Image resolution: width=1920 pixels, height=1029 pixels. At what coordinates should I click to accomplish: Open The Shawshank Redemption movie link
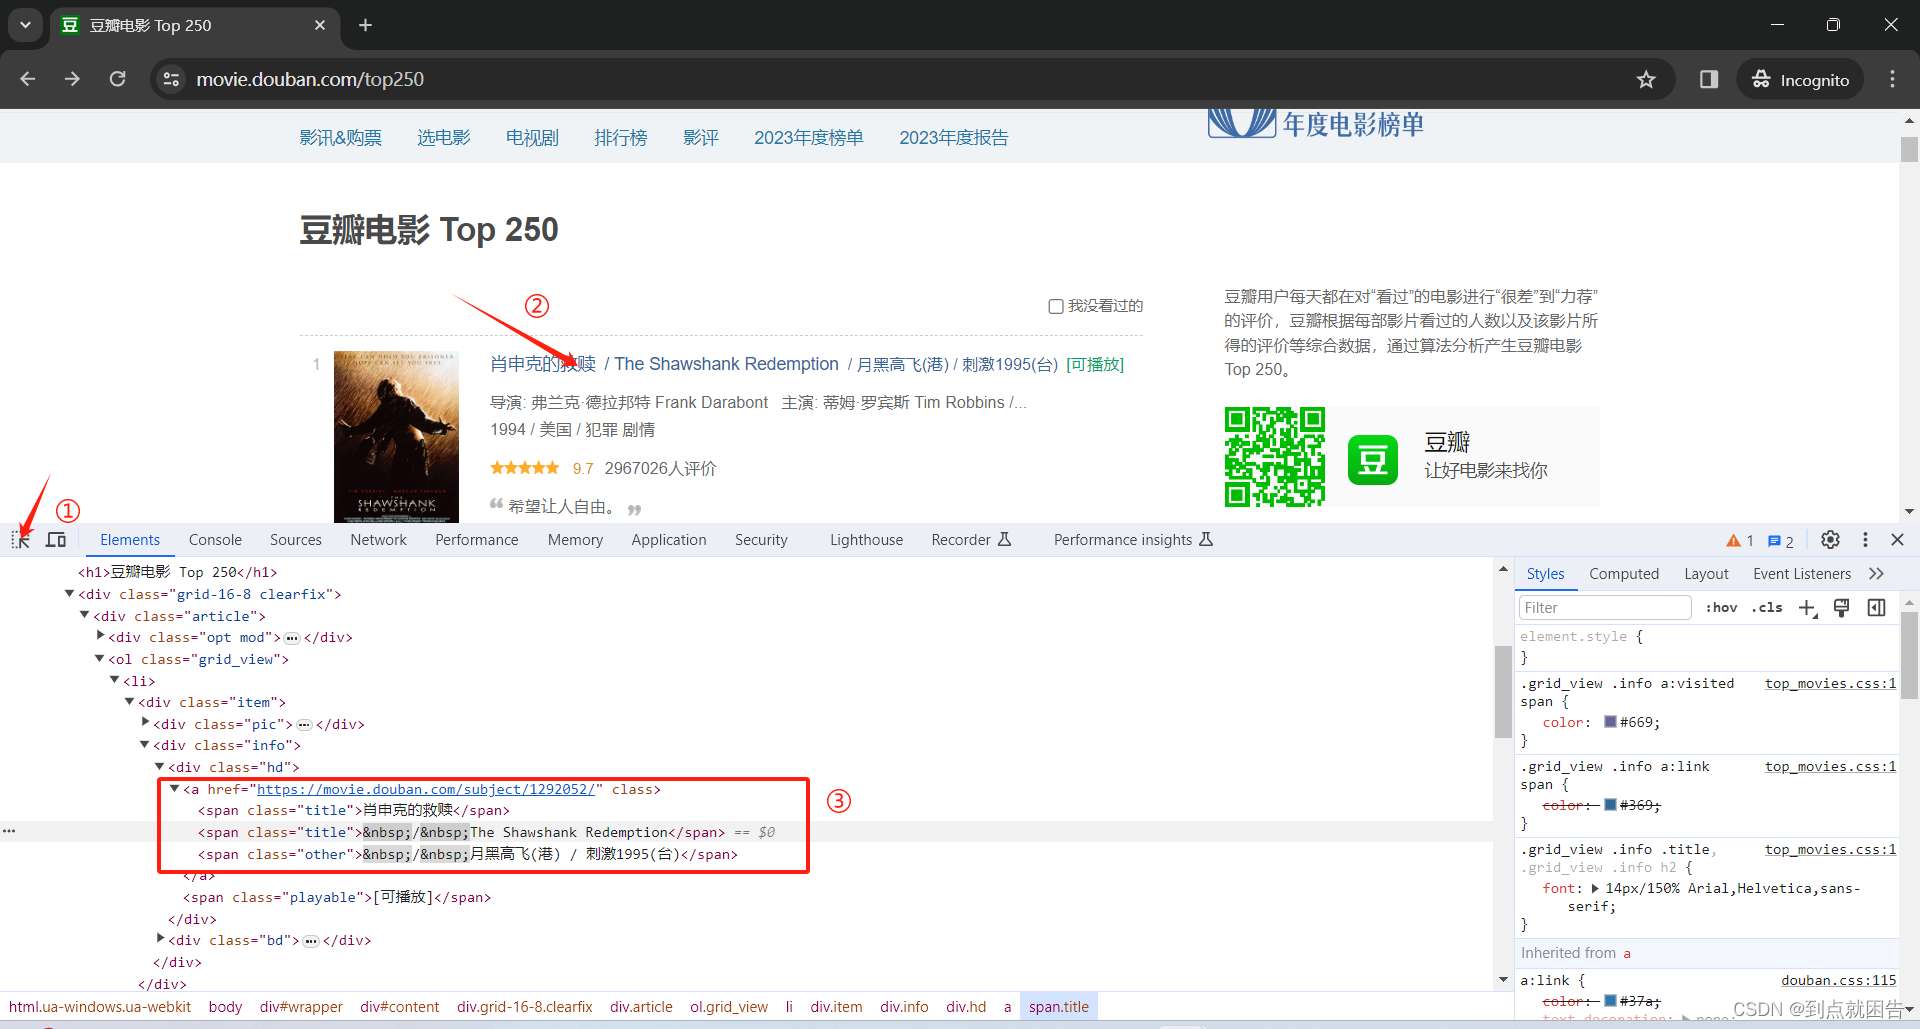[726, 364]
